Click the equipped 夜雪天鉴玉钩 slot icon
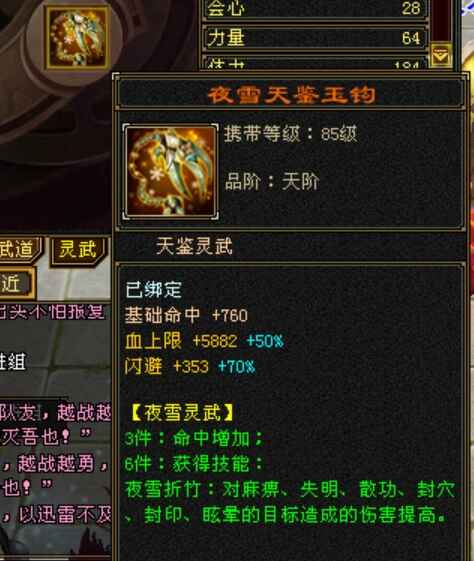474x561 pixels. pyautogui.click(x=77, y=38)
